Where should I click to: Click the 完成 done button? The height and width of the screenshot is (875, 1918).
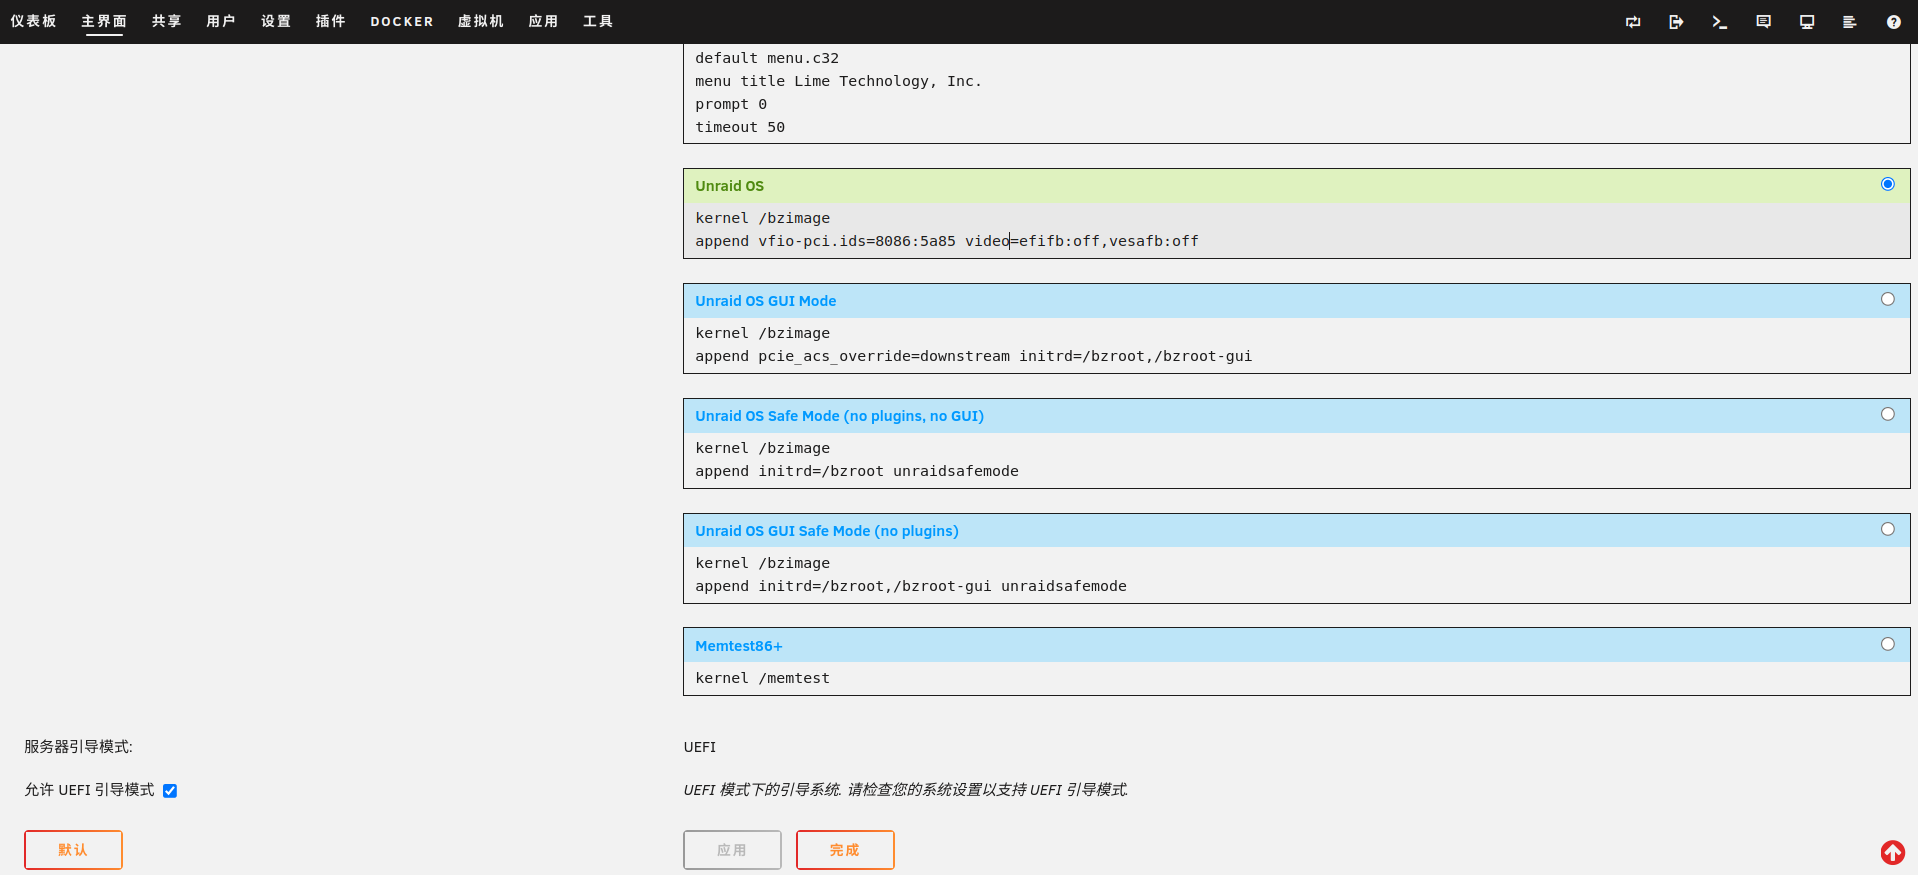(845, 850)
